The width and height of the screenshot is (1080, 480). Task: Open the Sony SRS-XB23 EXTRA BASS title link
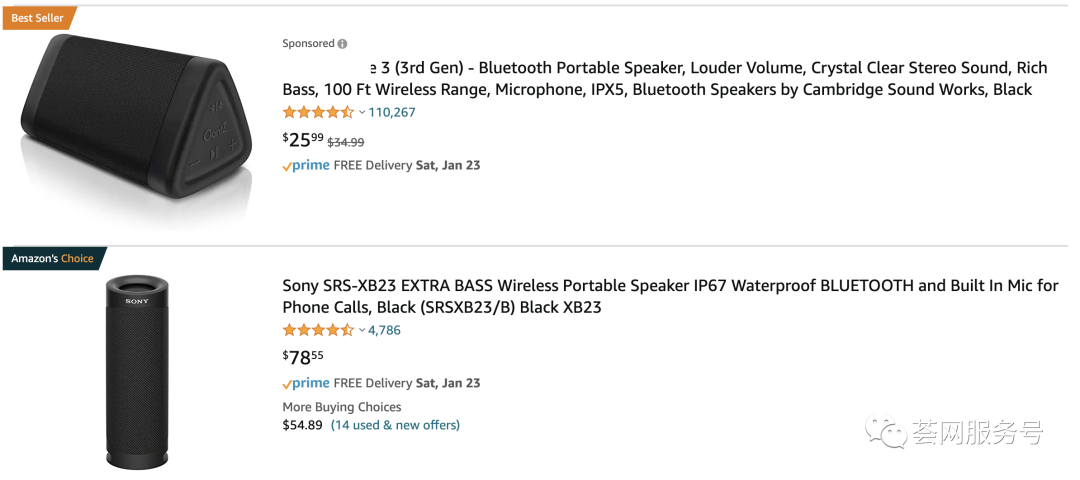(668, 296)
